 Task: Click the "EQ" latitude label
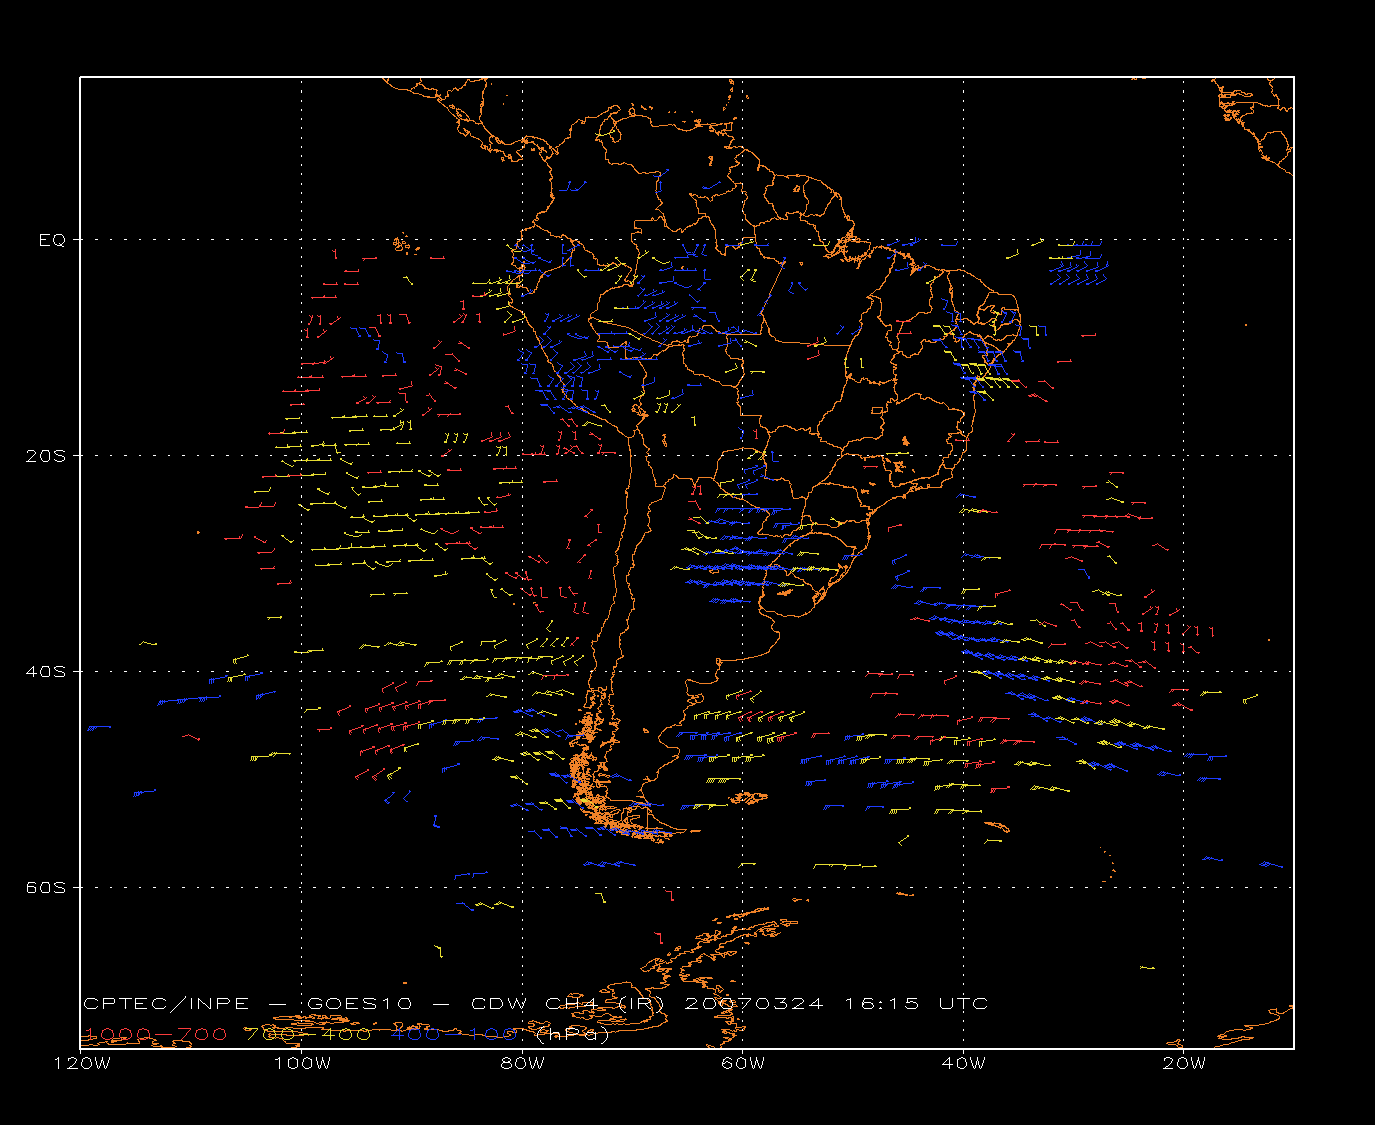(x=52, y=240)
